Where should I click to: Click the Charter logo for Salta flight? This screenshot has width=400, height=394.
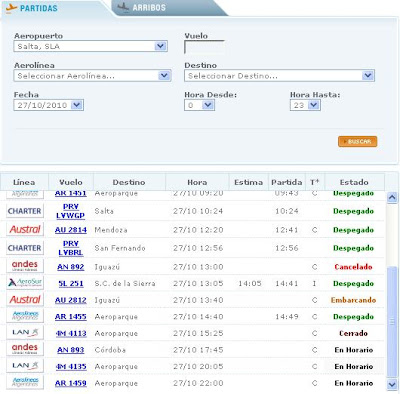(25, 211)
